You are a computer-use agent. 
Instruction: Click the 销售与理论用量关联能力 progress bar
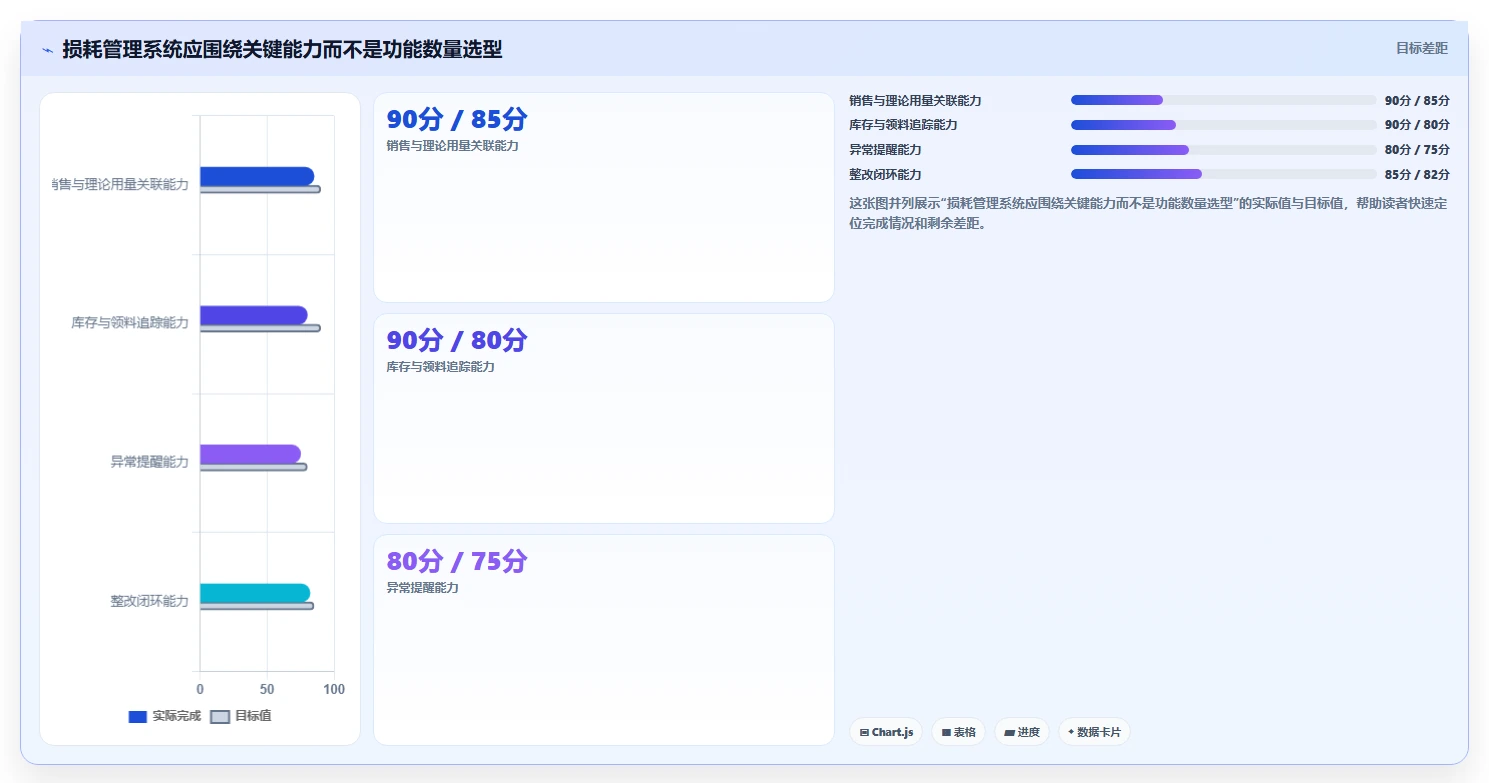tap(1224, 100)
